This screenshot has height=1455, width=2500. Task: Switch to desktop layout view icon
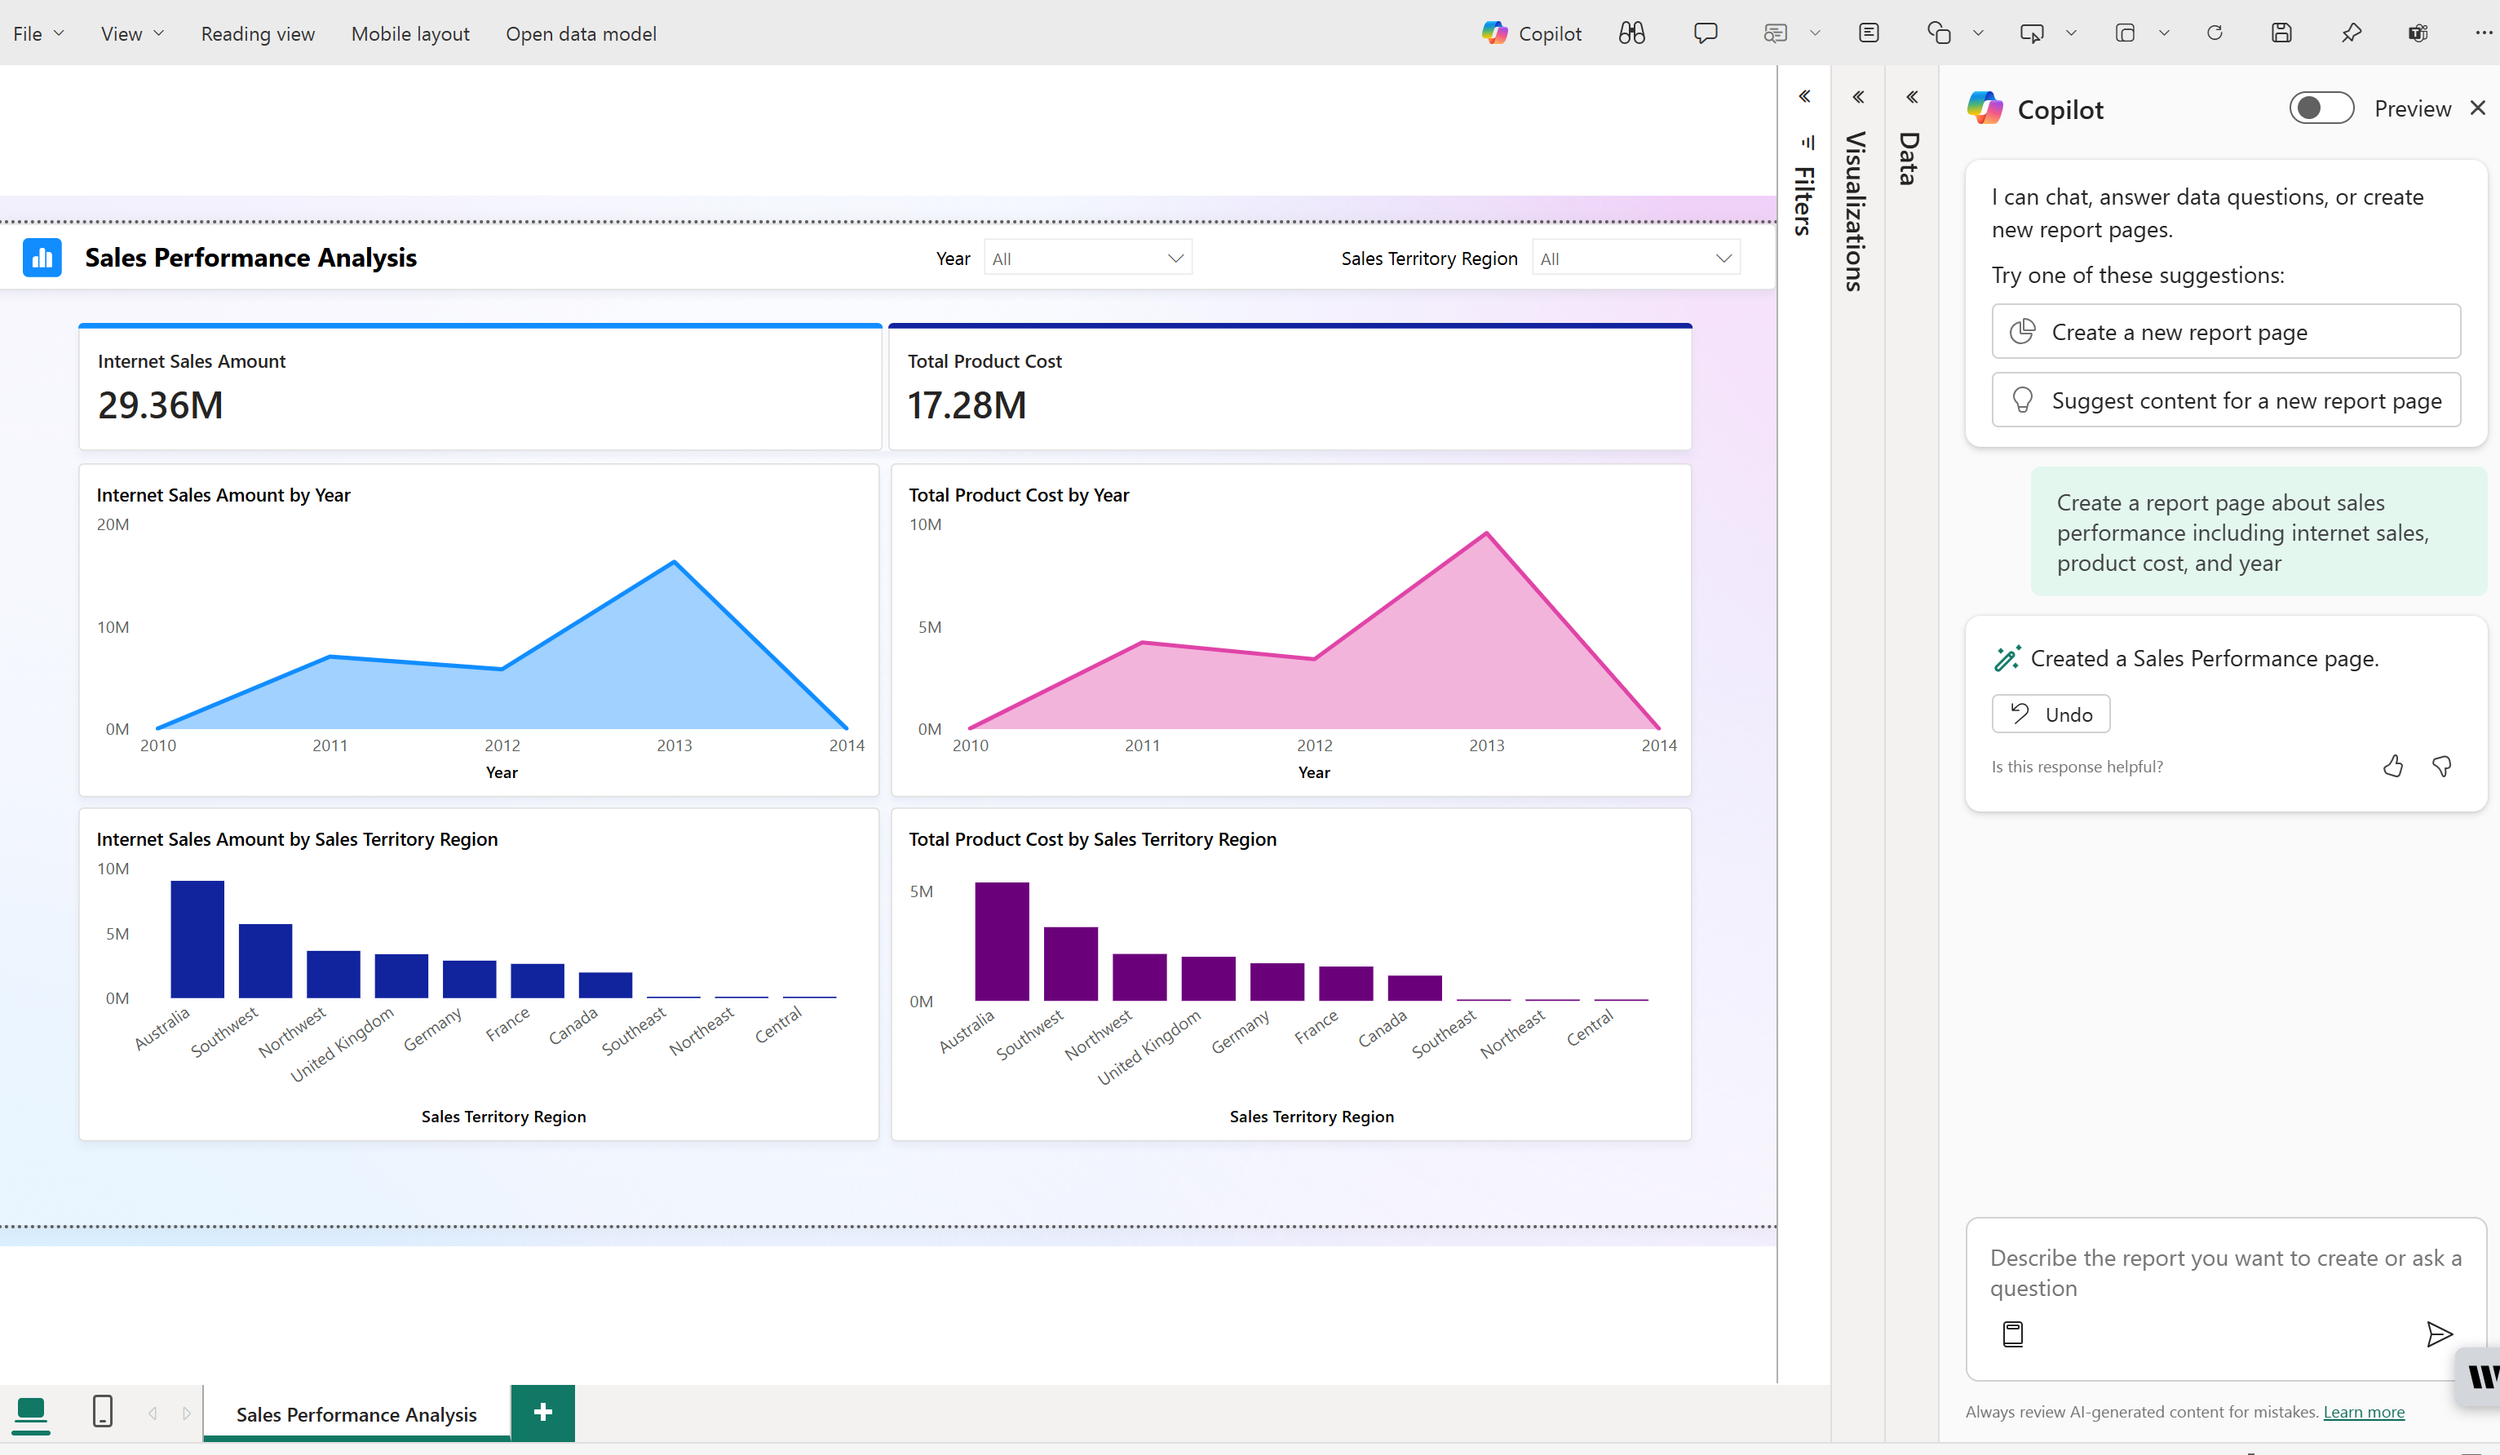31,1412
